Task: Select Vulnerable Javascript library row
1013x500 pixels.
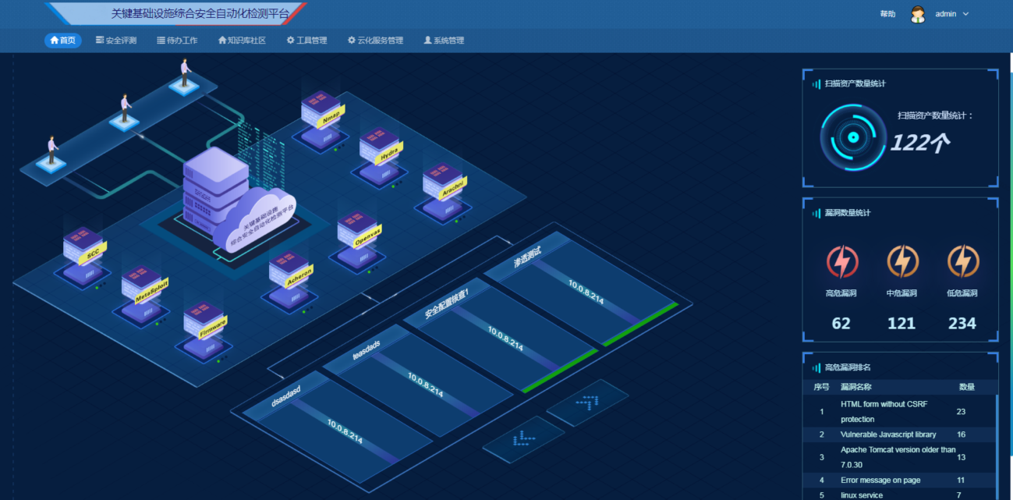Action: click(901, 434)
